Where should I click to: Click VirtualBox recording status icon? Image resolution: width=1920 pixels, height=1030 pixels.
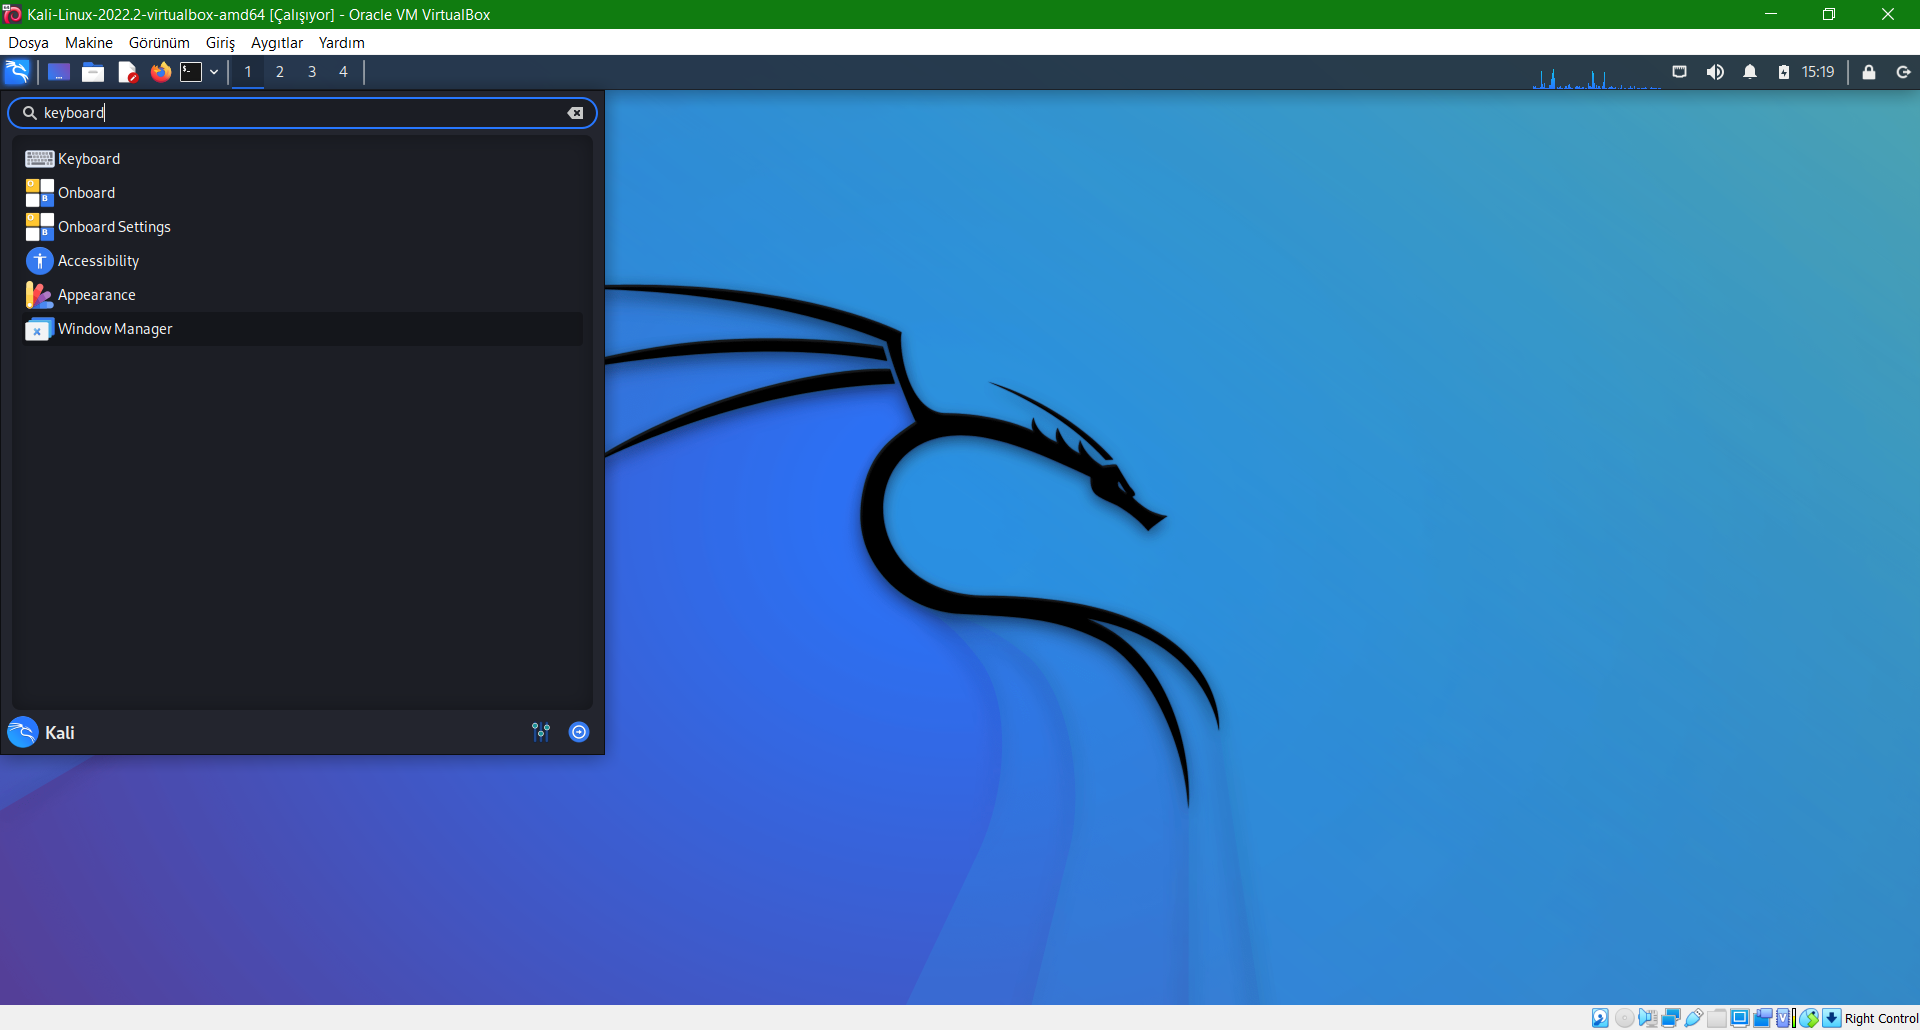(x=1763, y=1018)
